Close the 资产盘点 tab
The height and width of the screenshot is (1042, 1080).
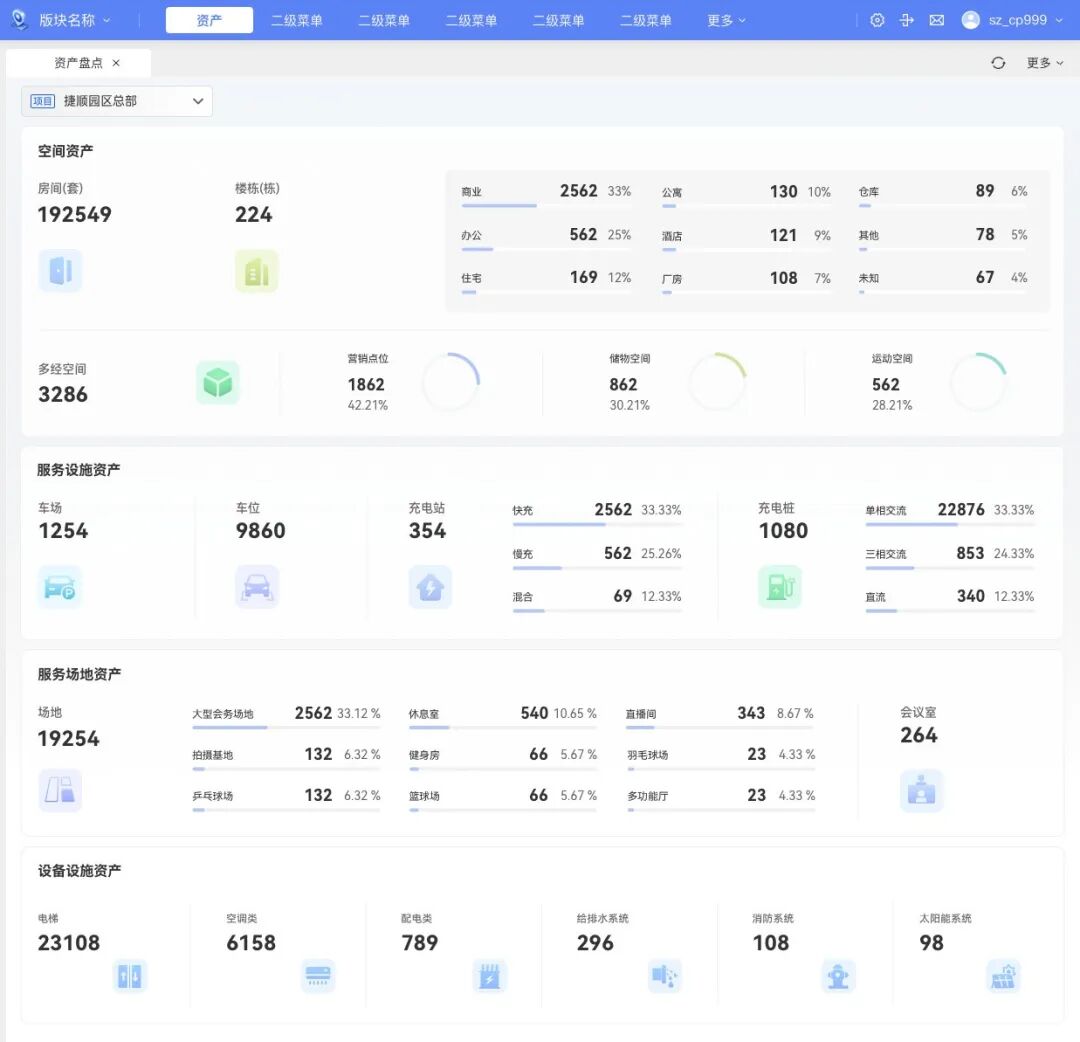[x=116, y=63]
